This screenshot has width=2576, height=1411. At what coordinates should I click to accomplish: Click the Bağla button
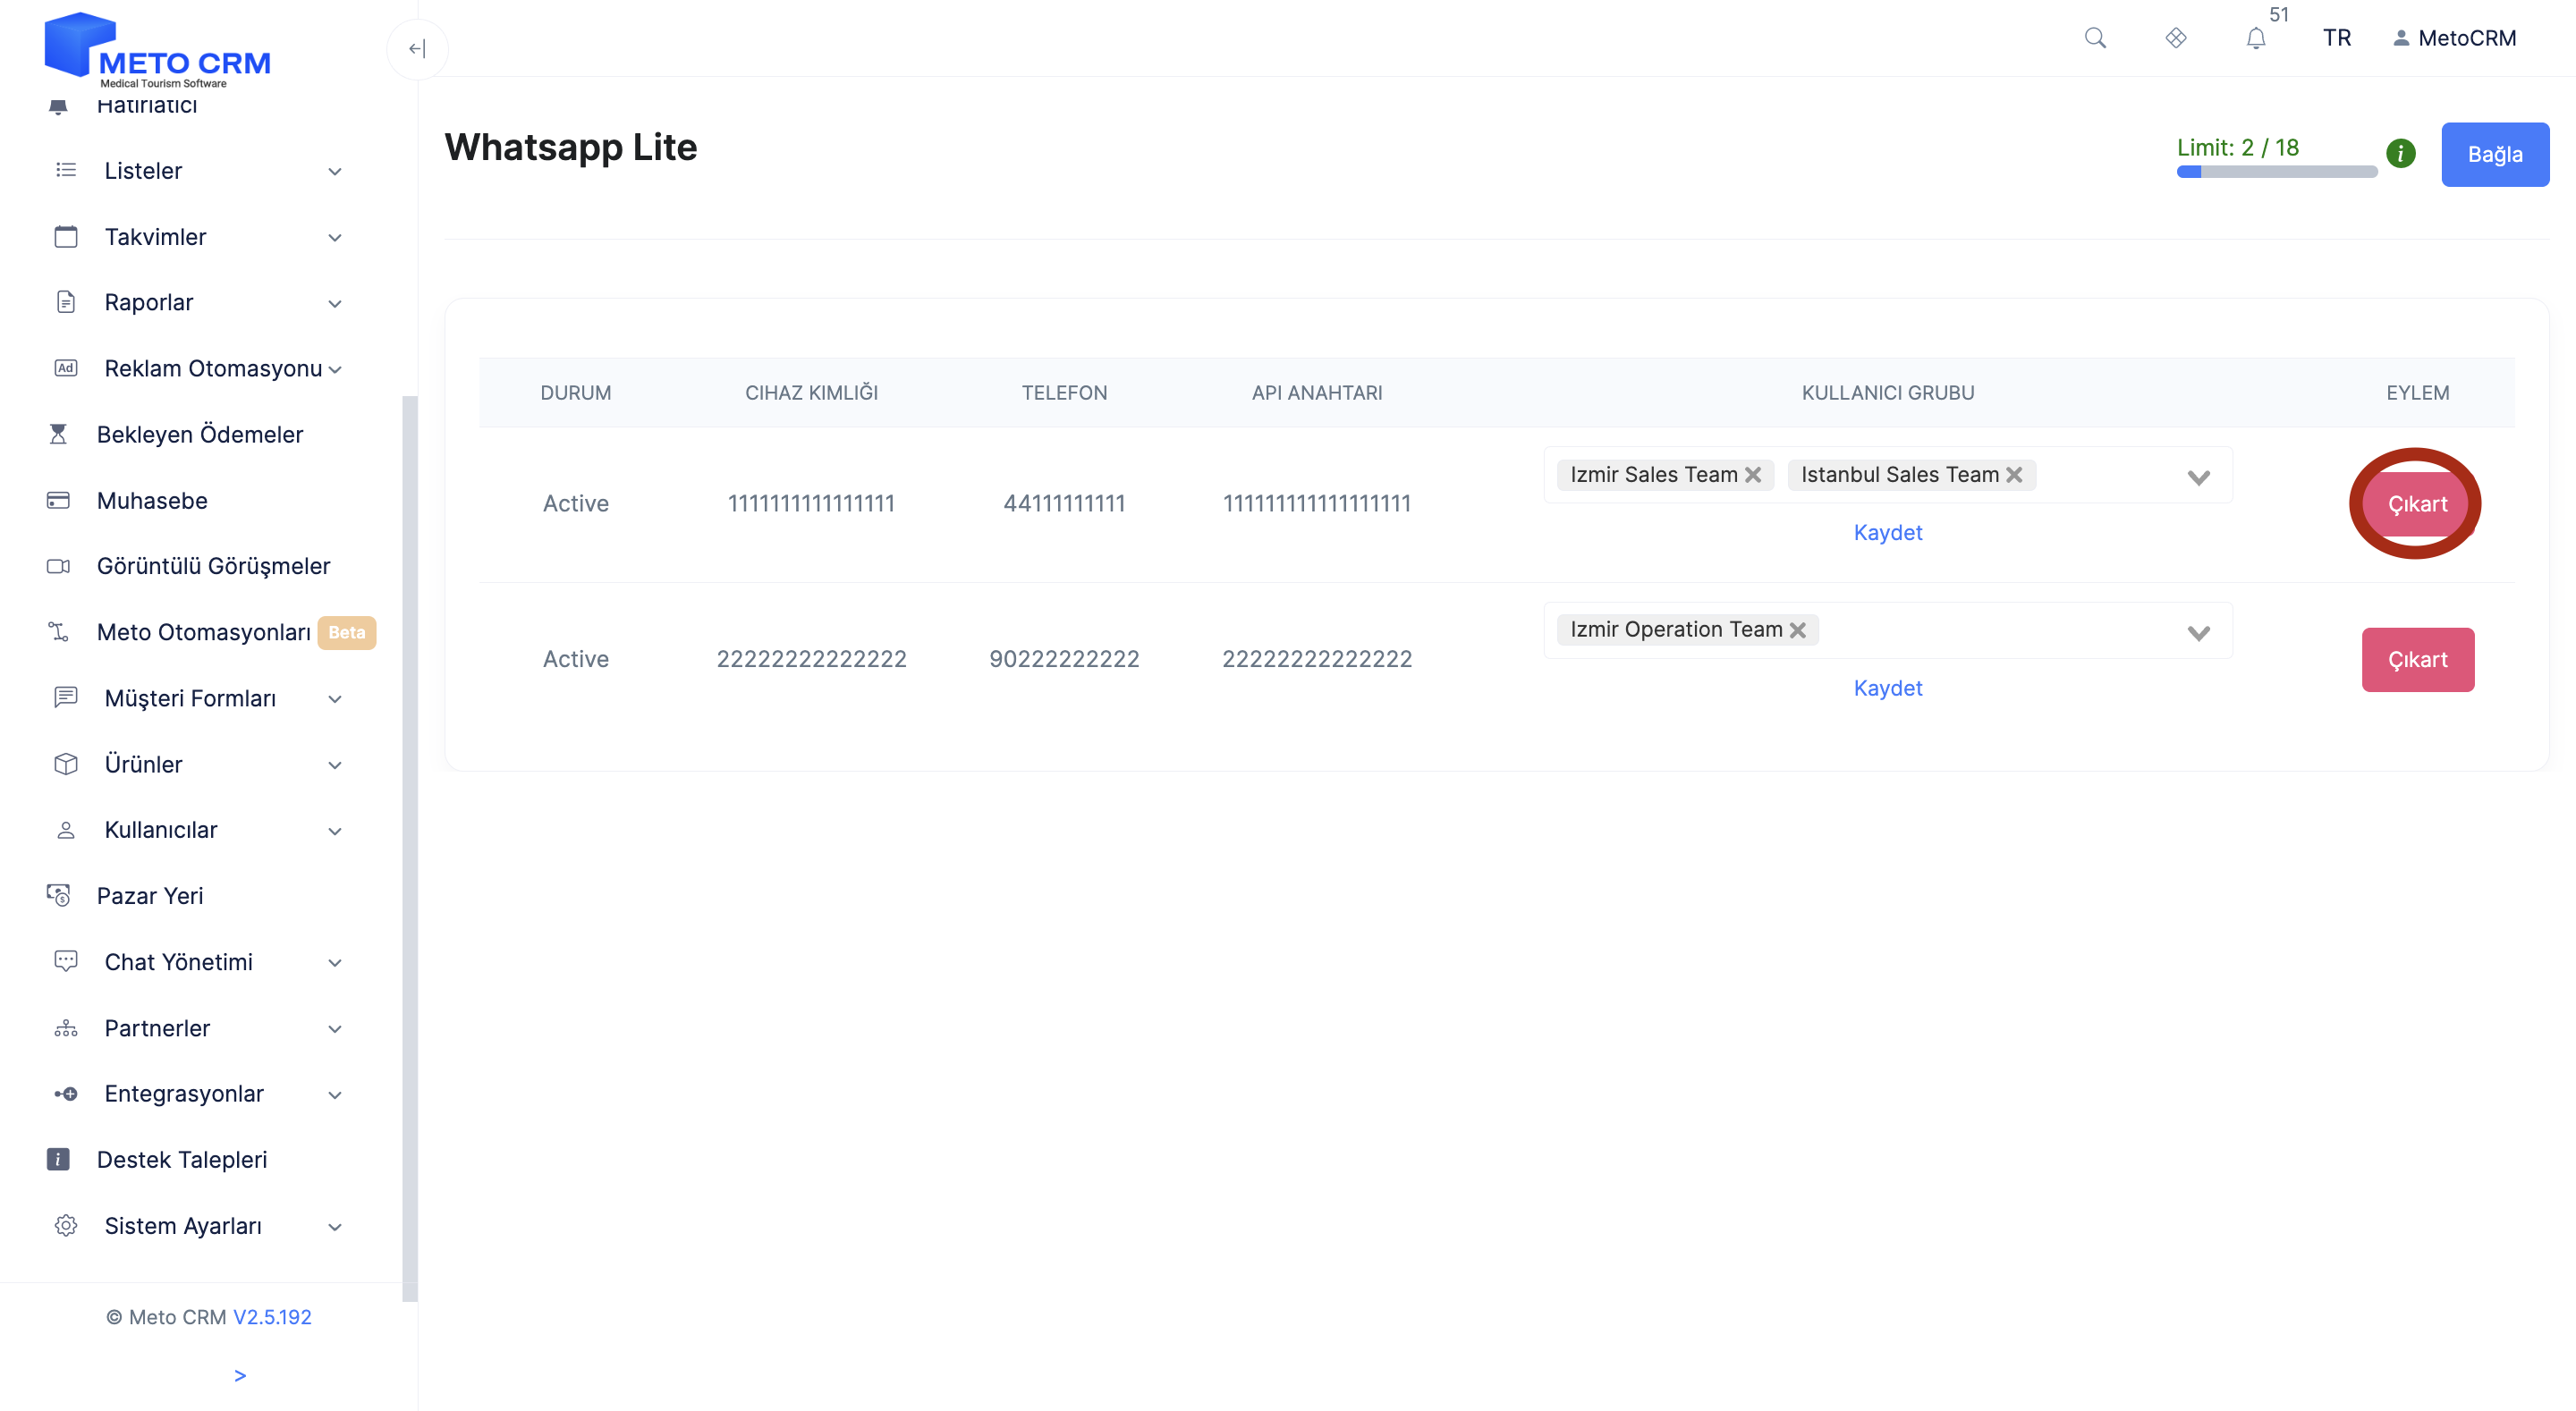2494,154
